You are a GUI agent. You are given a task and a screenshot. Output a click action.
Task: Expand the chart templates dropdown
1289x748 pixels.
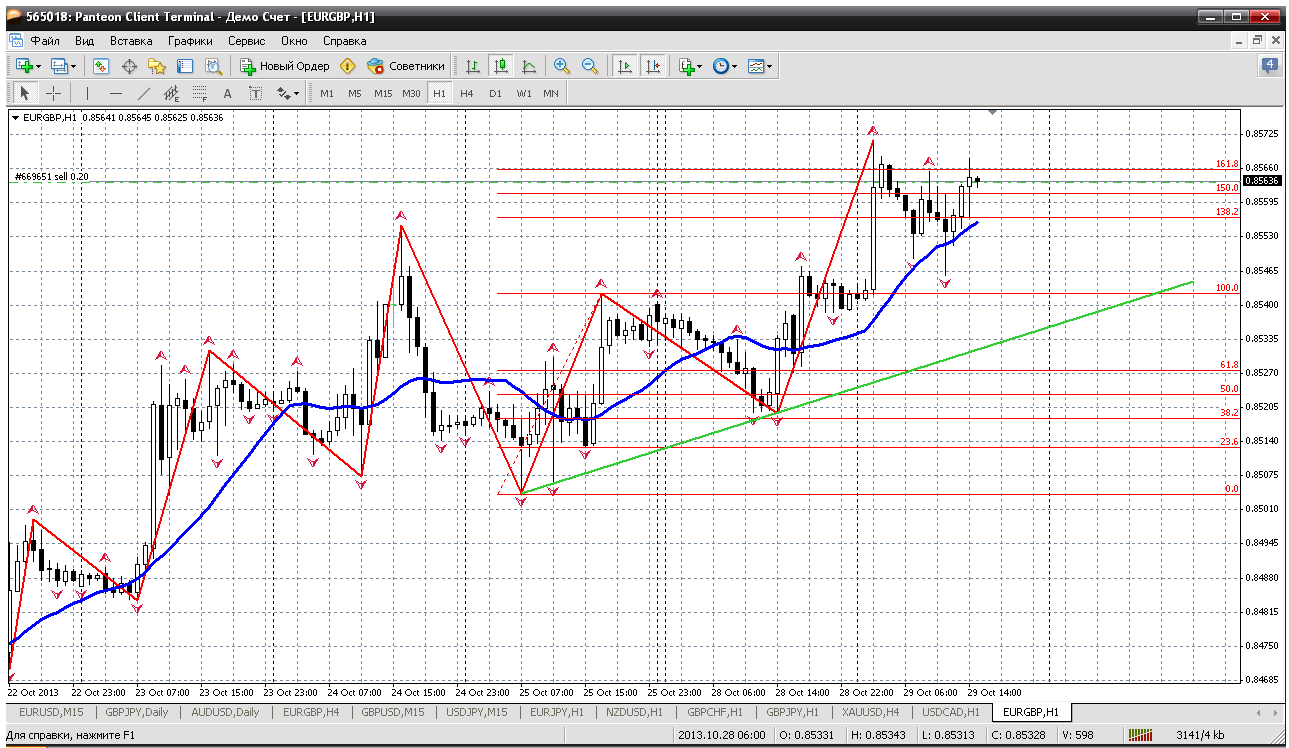click(x=769, y=66)
